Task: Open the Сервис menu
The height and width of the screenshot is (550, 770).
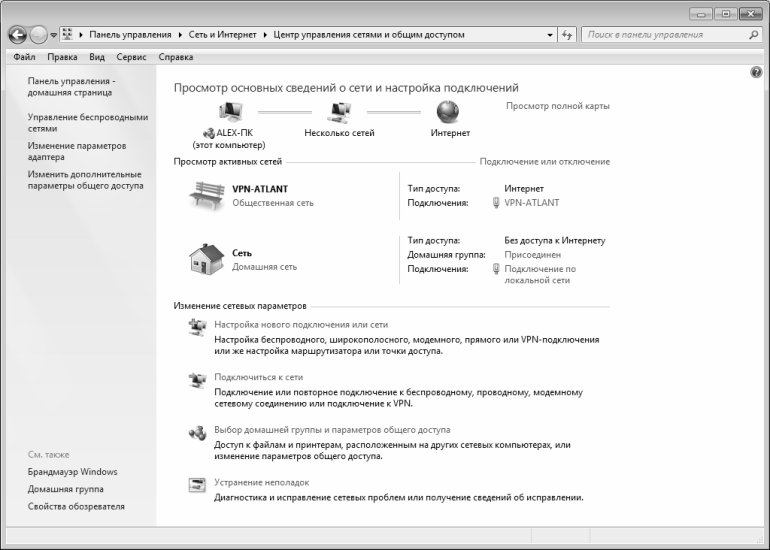Action: pos(131,57)
